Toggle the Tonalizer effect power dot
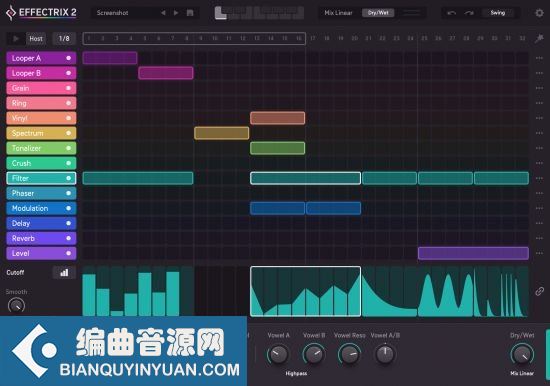Viewport: 550px width, 386px height. tap(69, 148)
